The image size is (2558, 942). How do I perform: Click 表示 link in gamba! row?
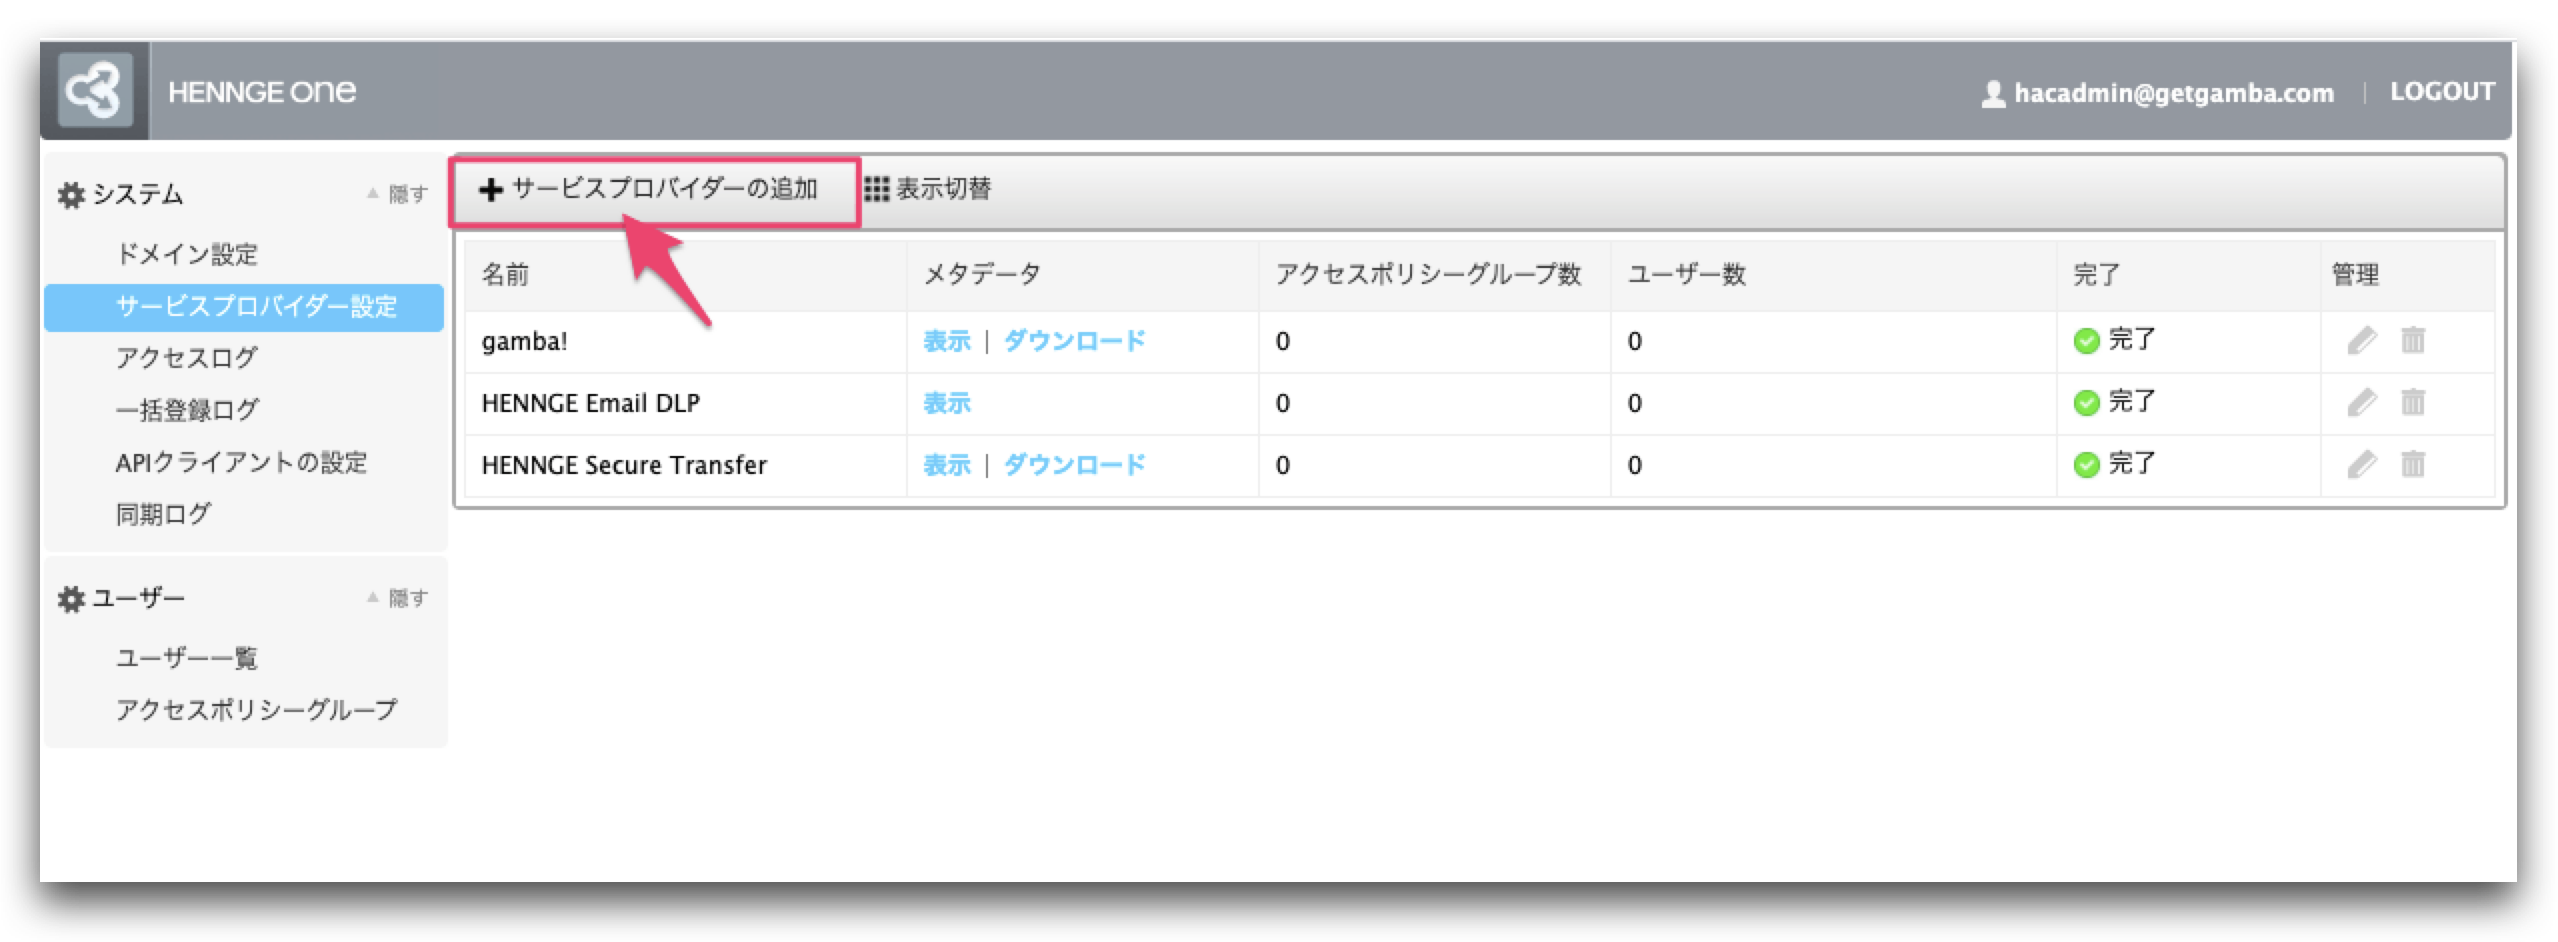947,341
